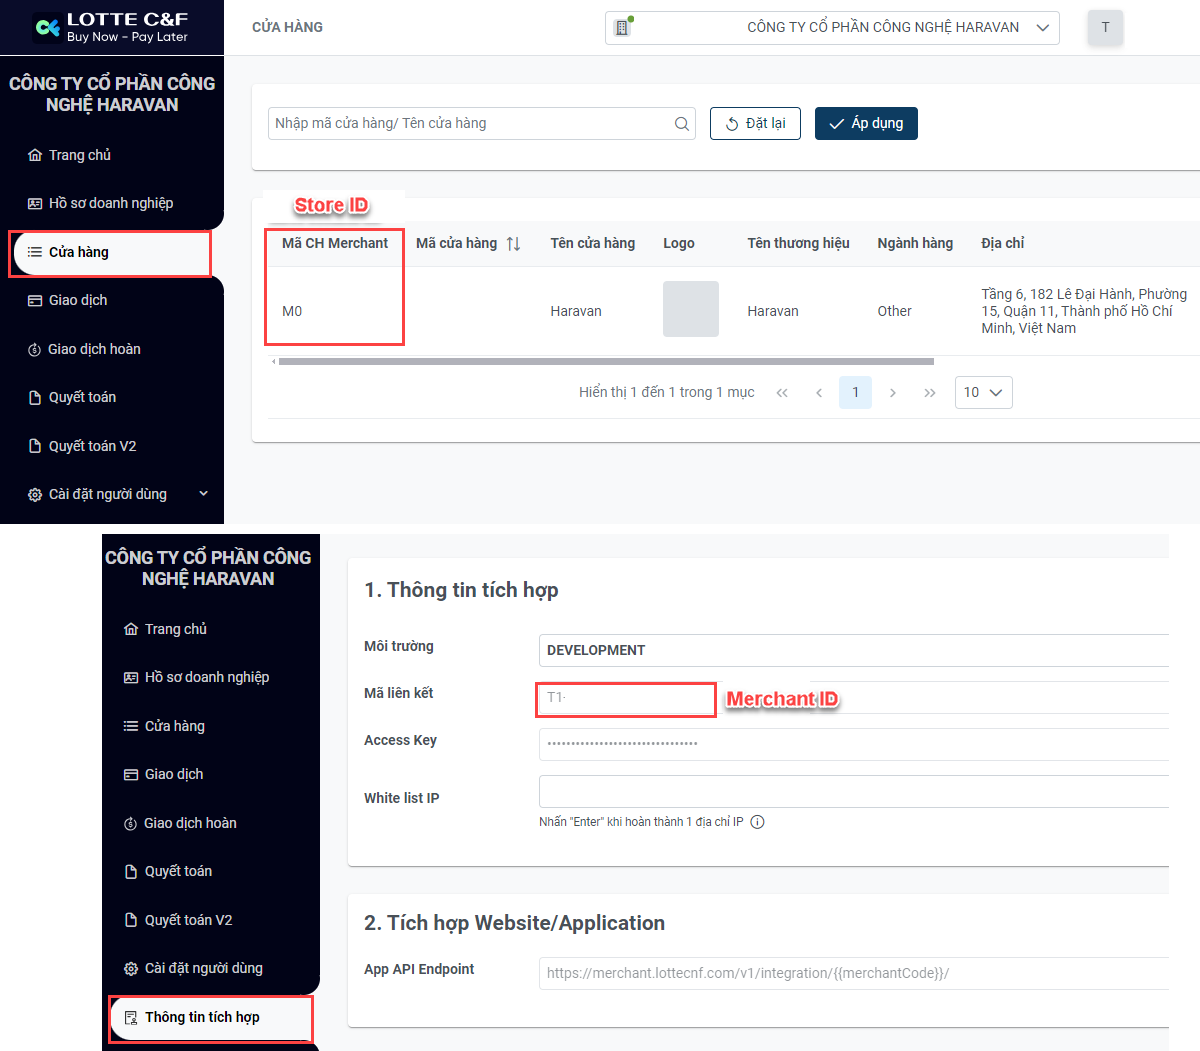The width and height of the screenshot is (1200, 1051).
Task: Select page 1 in pagination
Action: (855, 392)
